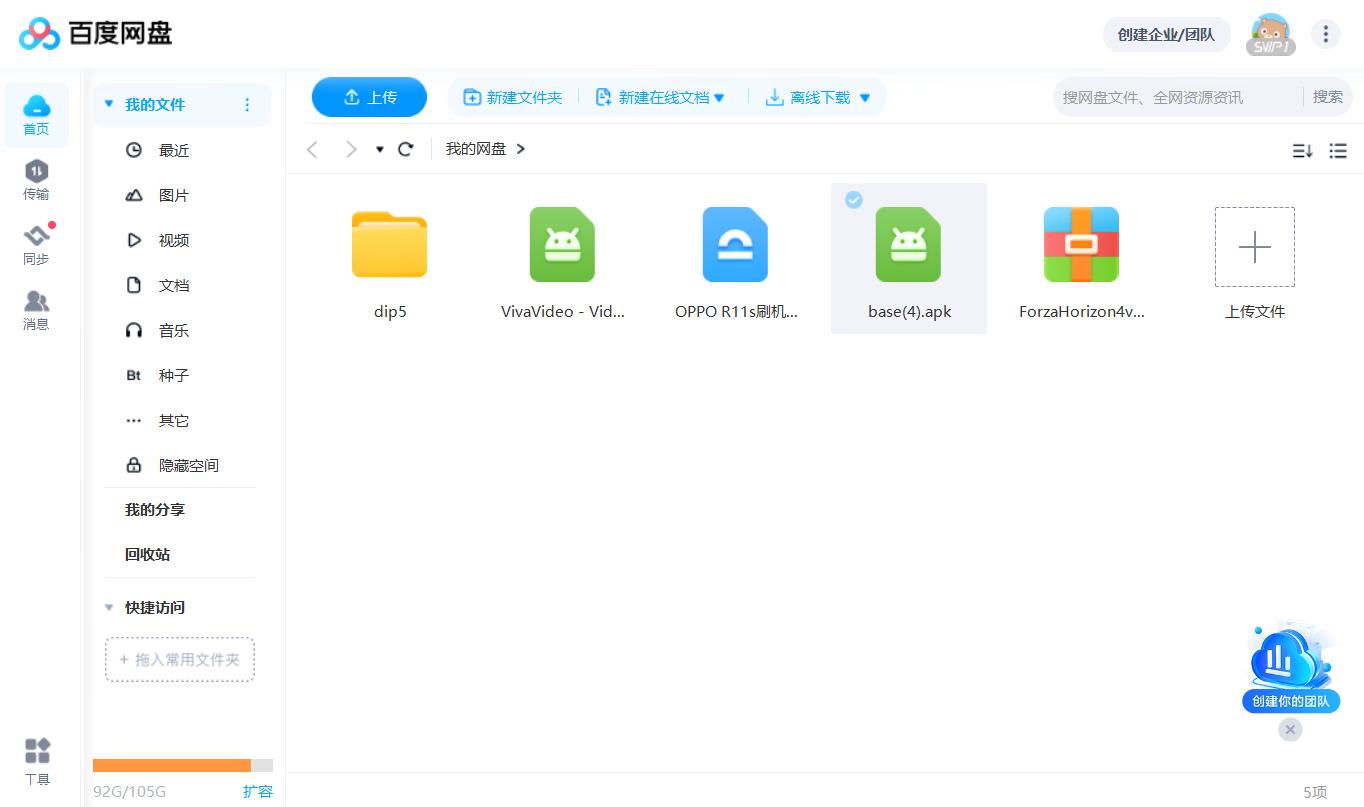This screenshot has width=1364, height=807.
Task: Click the 5项 item count text
Action: [x=1315, y=792]
